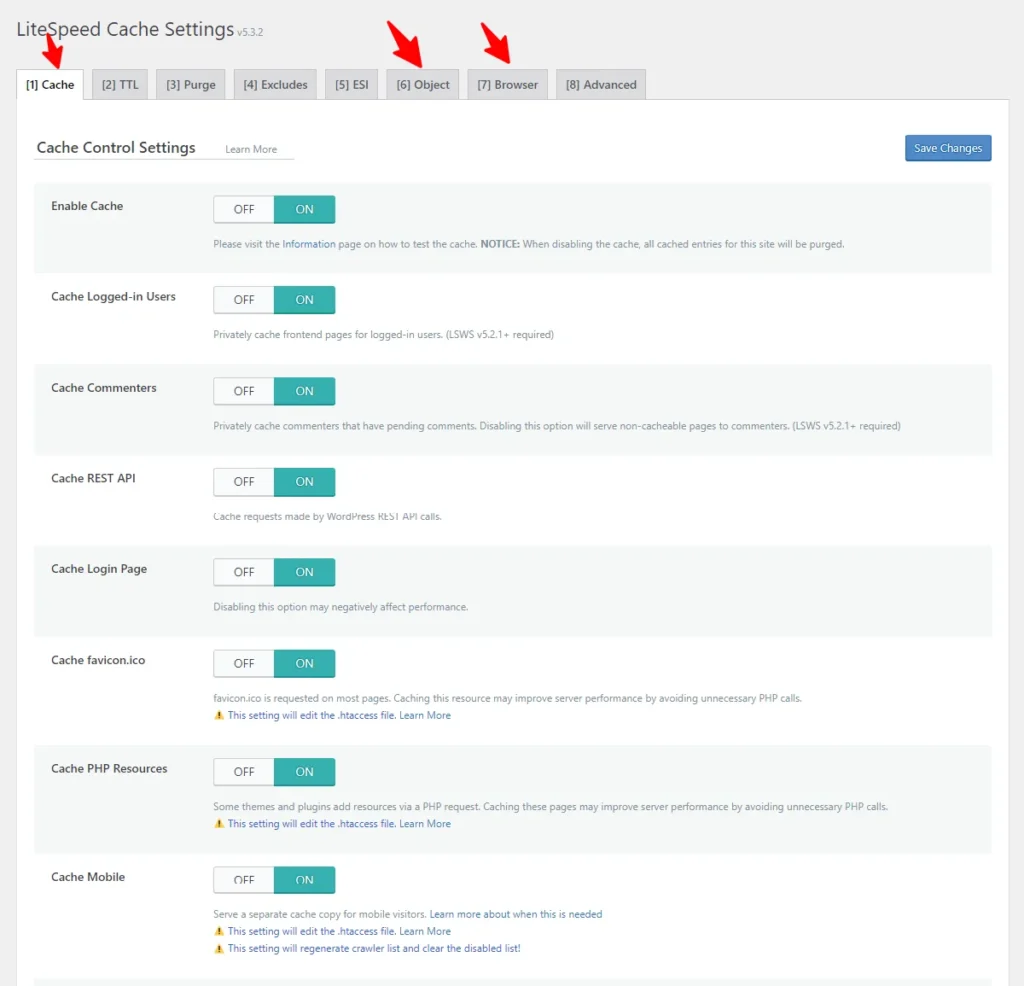
Task: Turn off Cache REST API caching
Action: [x=243, y=481]
